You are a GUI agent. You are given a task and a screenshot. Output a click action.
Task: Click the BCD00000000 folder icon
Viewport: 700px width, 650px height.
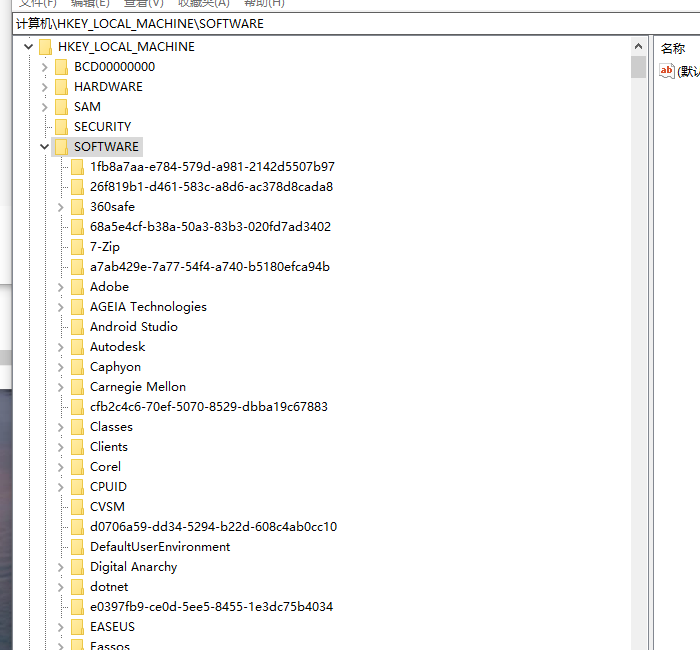(61, 67)
